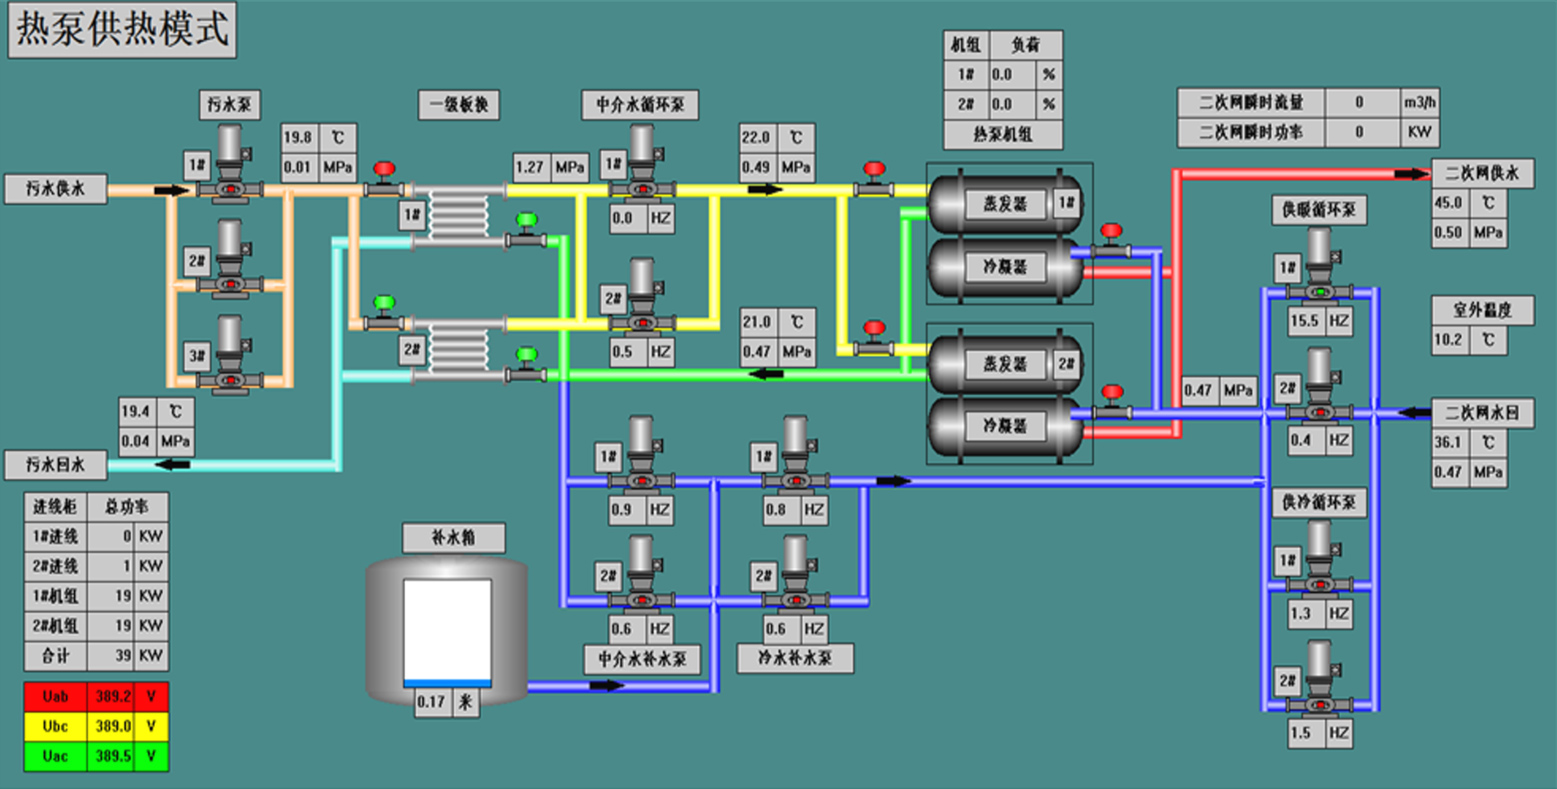Toggle red valve at 2# condenser outlet
Image resolution: width=1557 pixels, height=789 pixels.
pos(1112,401)
